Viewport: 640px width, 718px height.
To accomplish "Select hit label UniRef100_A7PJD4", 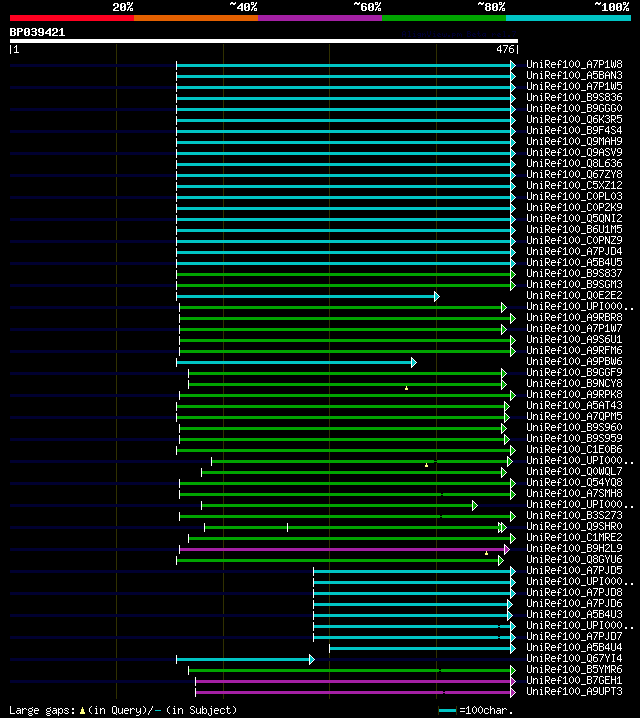I will coord(574,251).
